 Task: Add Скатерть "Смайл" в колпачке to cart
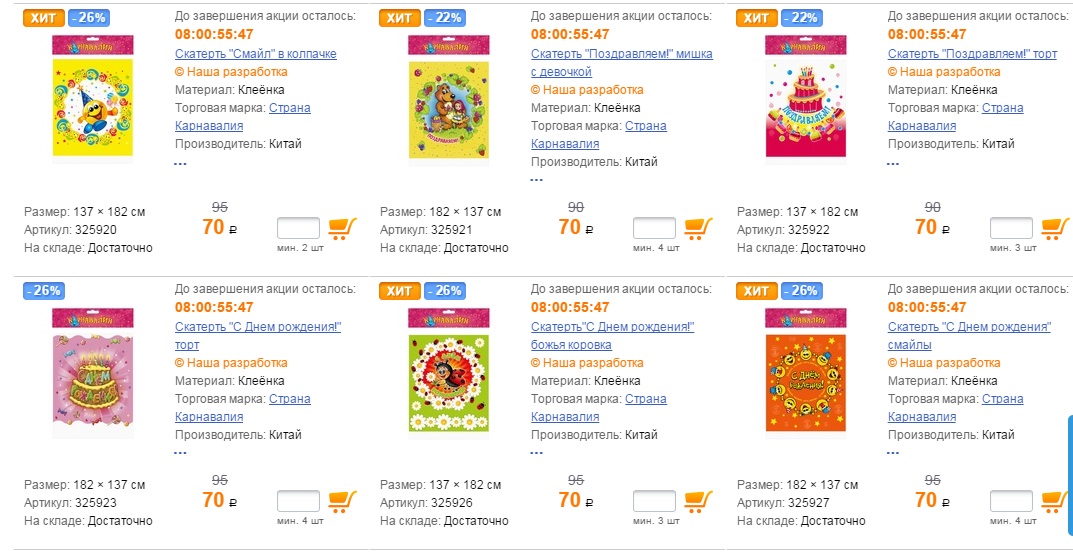click(343, 228)
